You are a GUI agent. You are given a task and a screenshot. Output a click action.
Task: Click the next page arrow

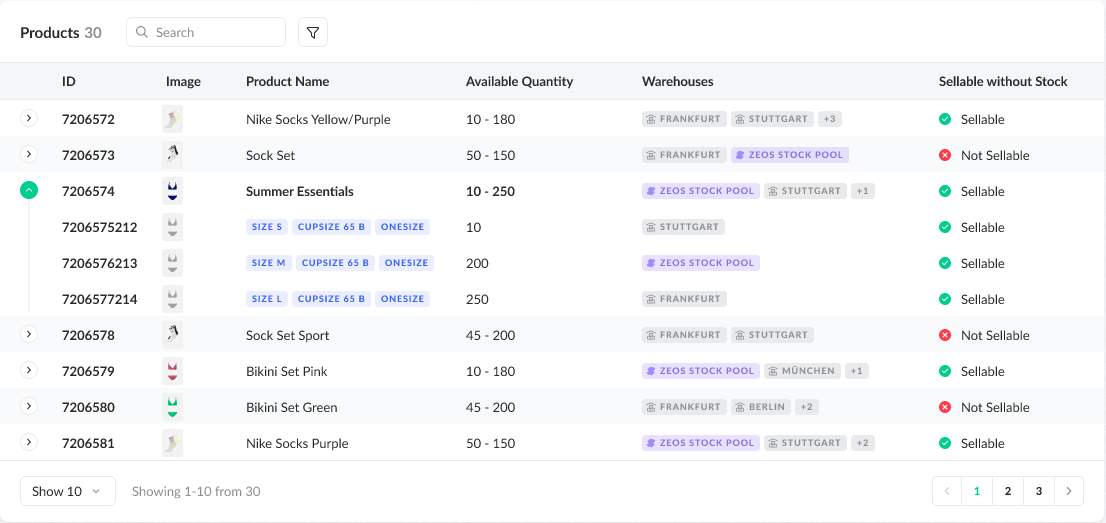pyautogui.click(x=1069, y=491)
